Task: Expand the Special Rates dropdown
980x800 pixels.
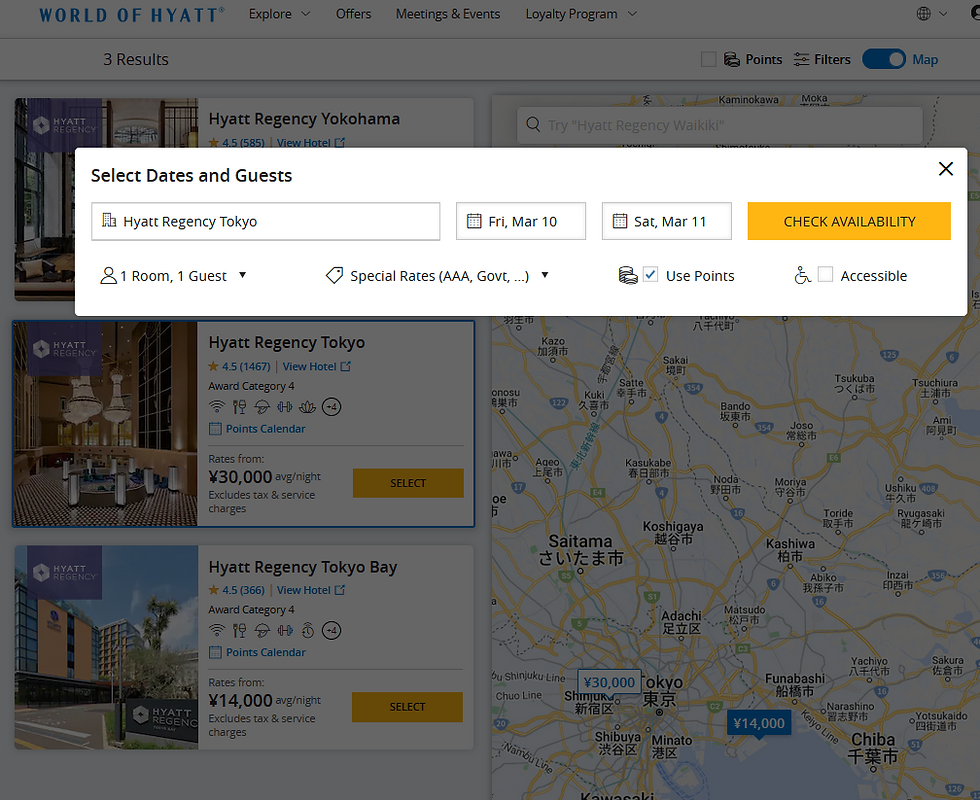Action: 437,276
